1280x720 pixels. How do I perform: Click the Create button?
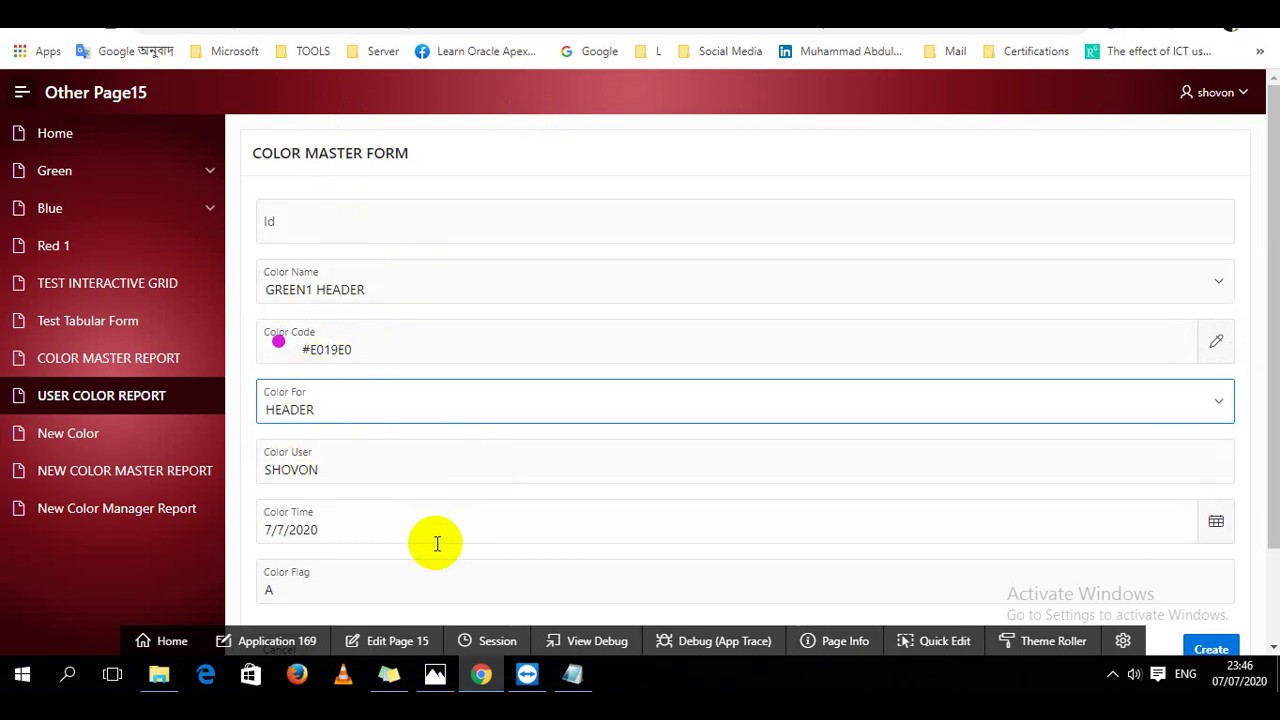tap(1211, 648)
